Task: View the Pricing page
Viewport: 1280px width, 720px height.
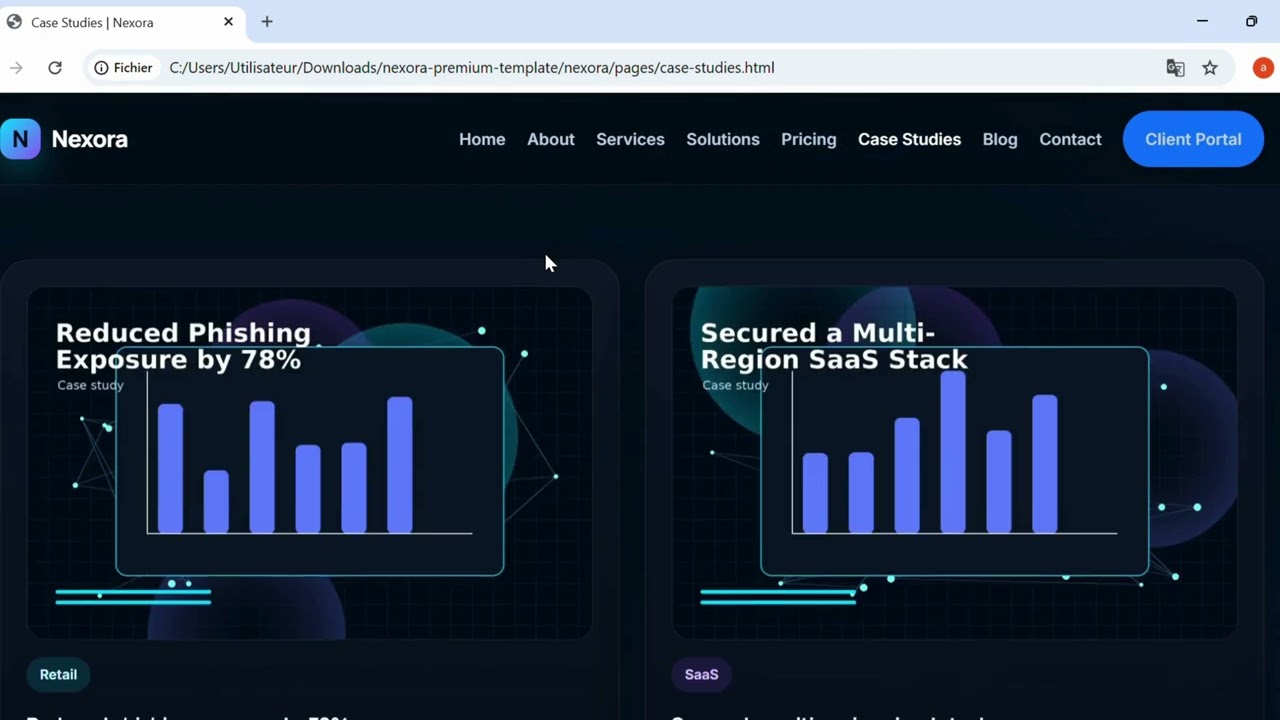Action: point(809,139)
